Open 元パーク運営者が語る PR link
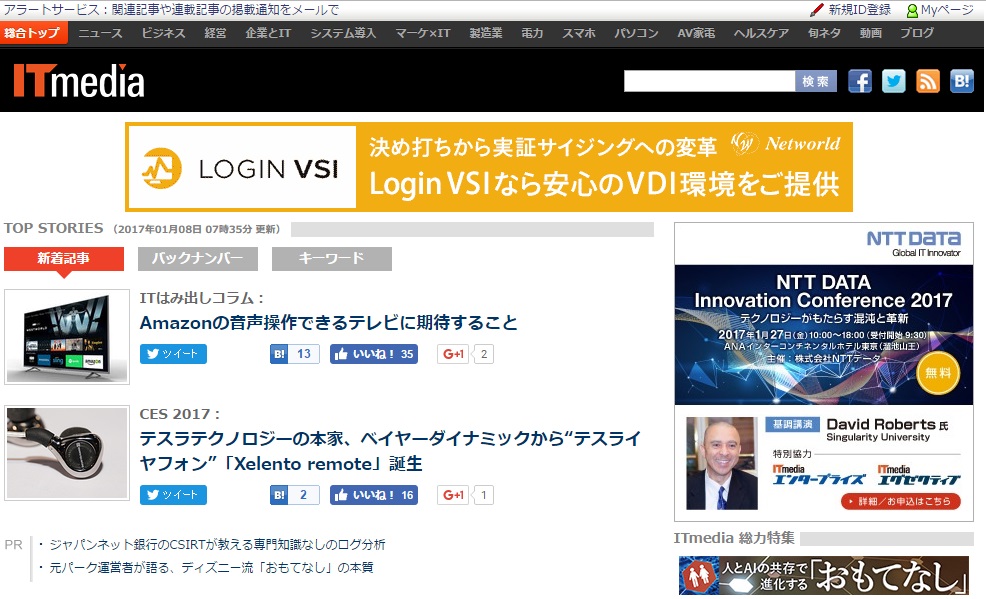 (211, 568)
